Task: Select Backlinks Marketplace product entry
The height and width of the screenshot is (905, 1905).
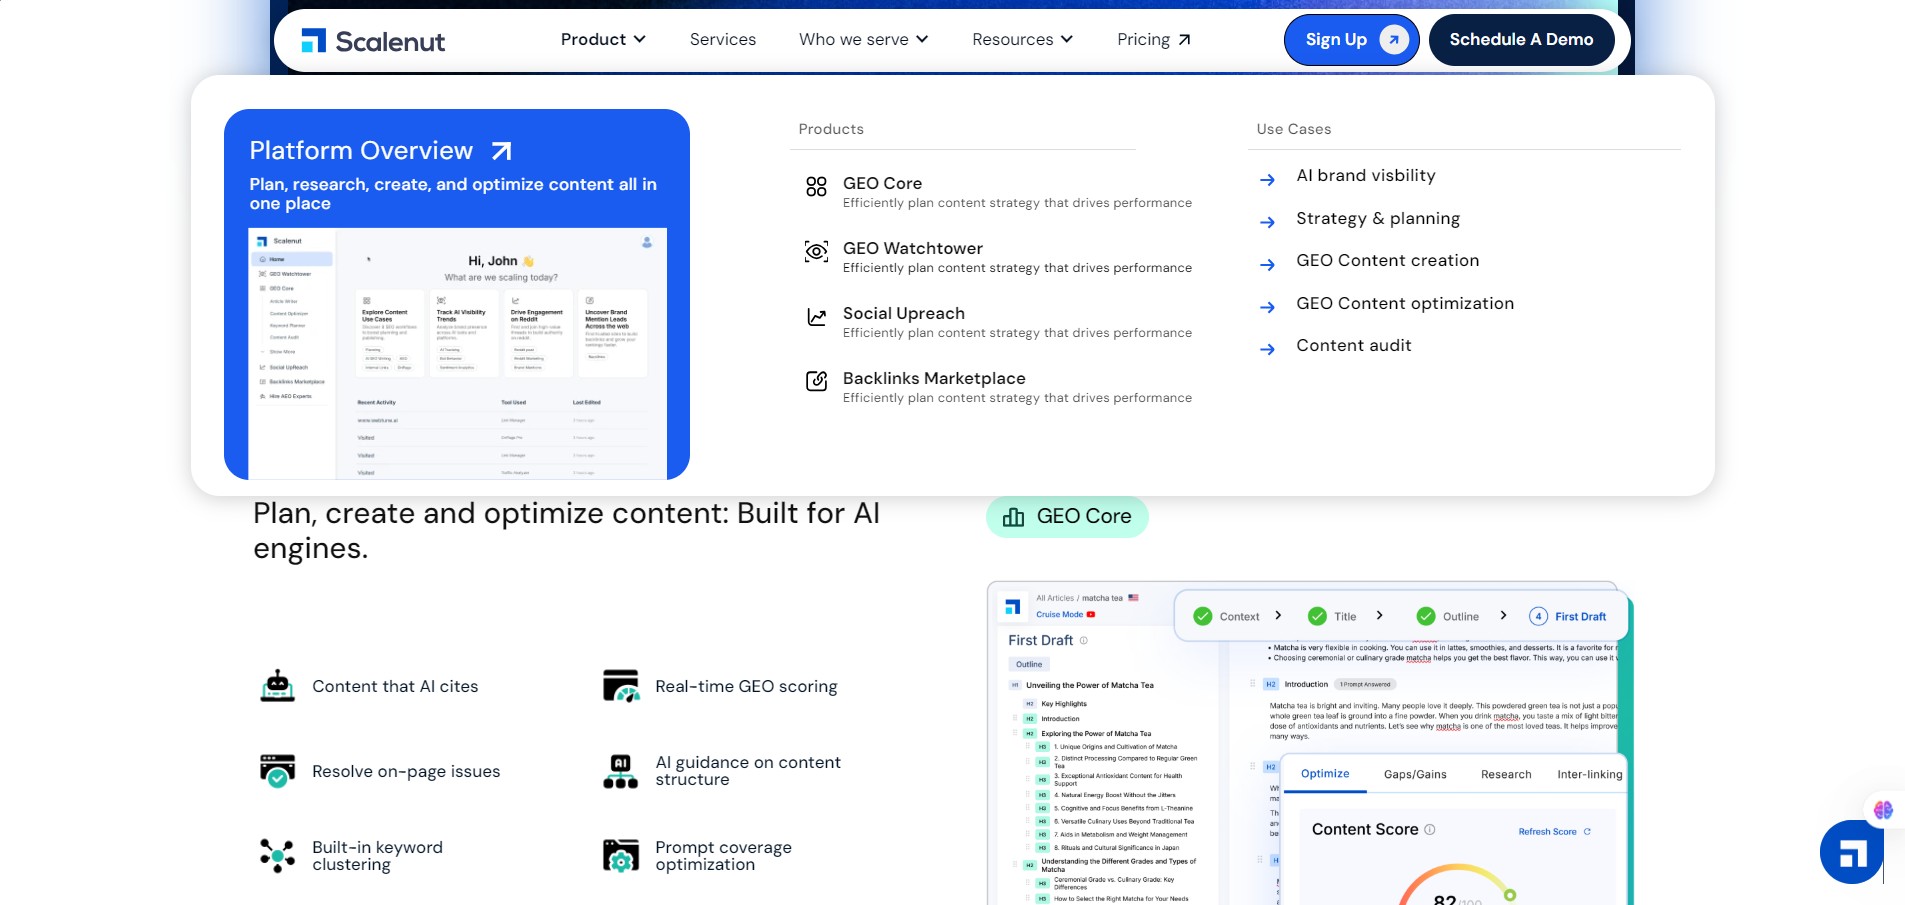Action: point(999,387)
